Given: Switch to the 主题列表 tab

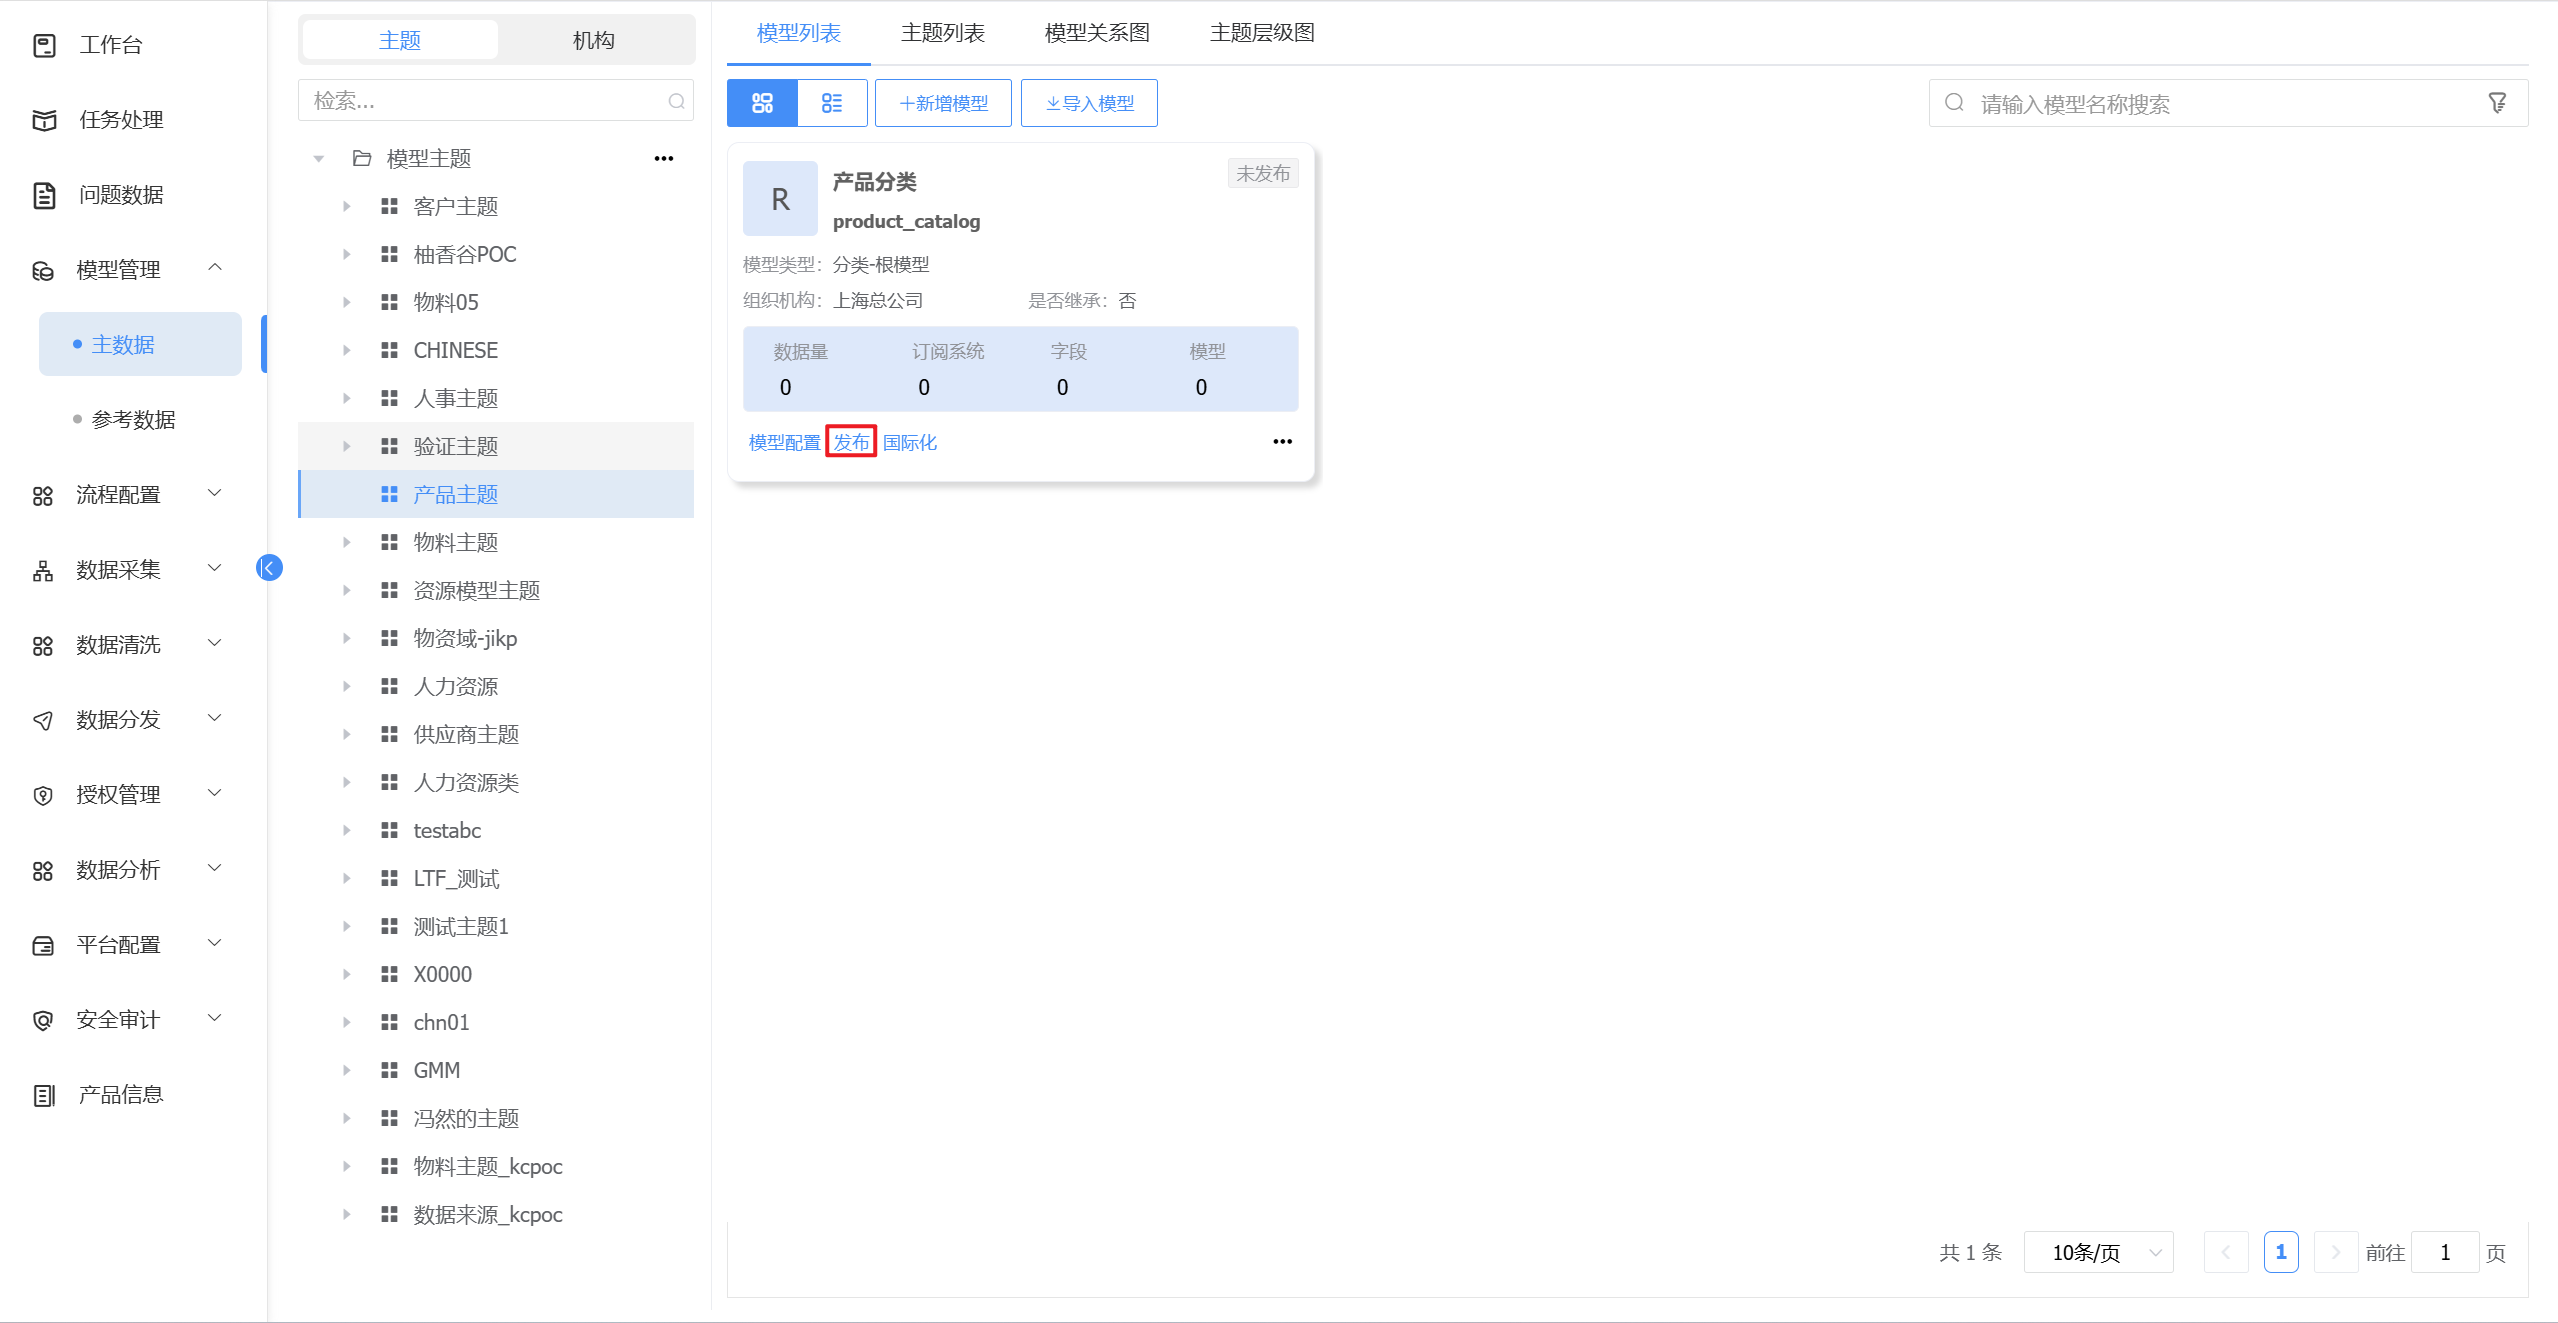Looking at the screenshot, I should pos(942,33).
